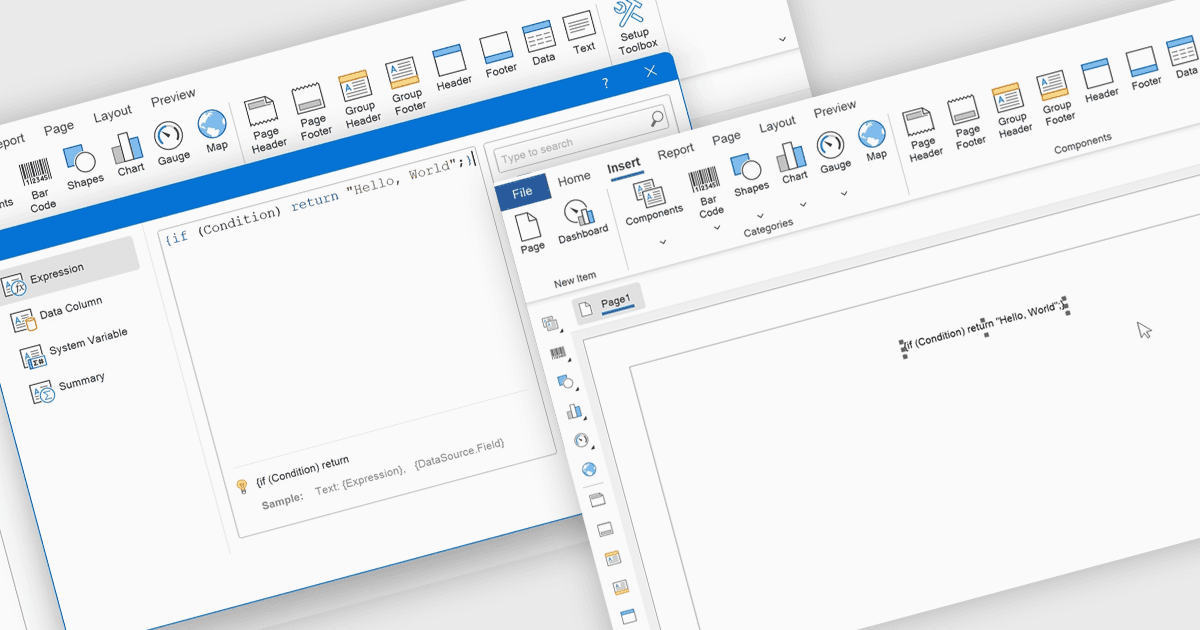Click the globe map tool in the side toolbox
1200x630 pixels.
[x=590, y=469]
